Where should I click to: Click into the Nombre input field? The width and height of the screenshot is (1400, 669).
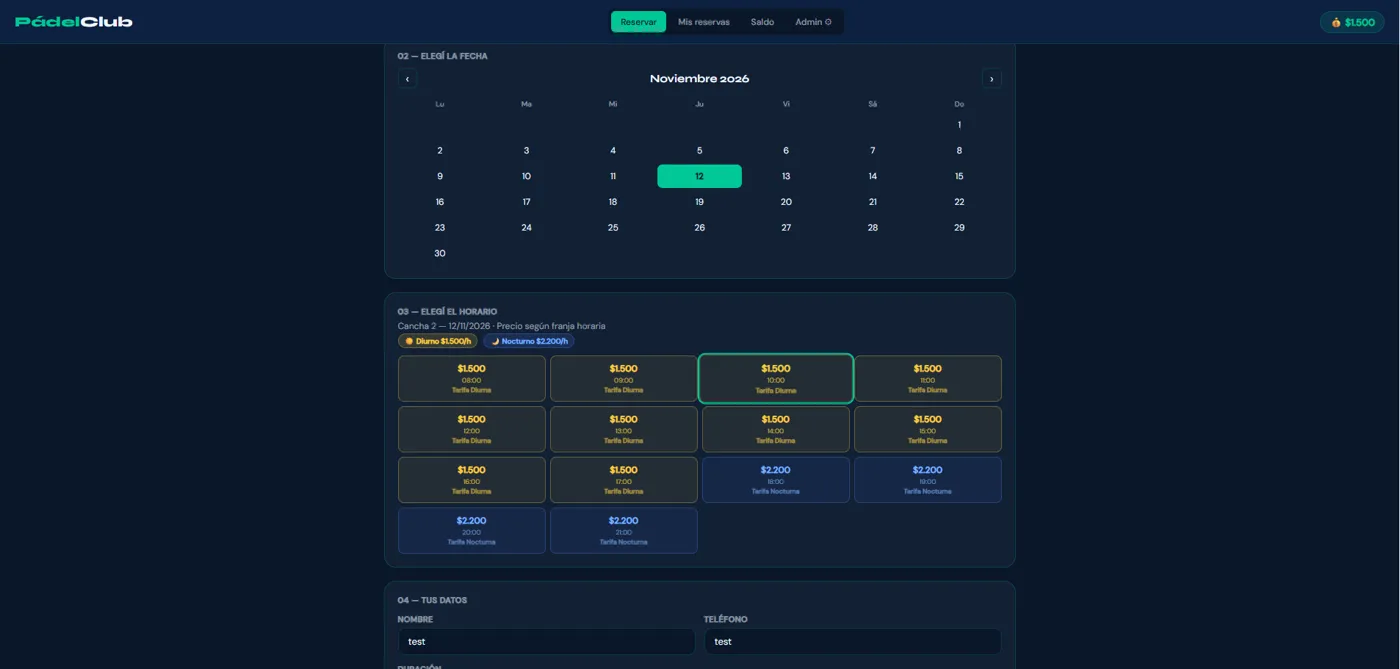click(546, 642)
